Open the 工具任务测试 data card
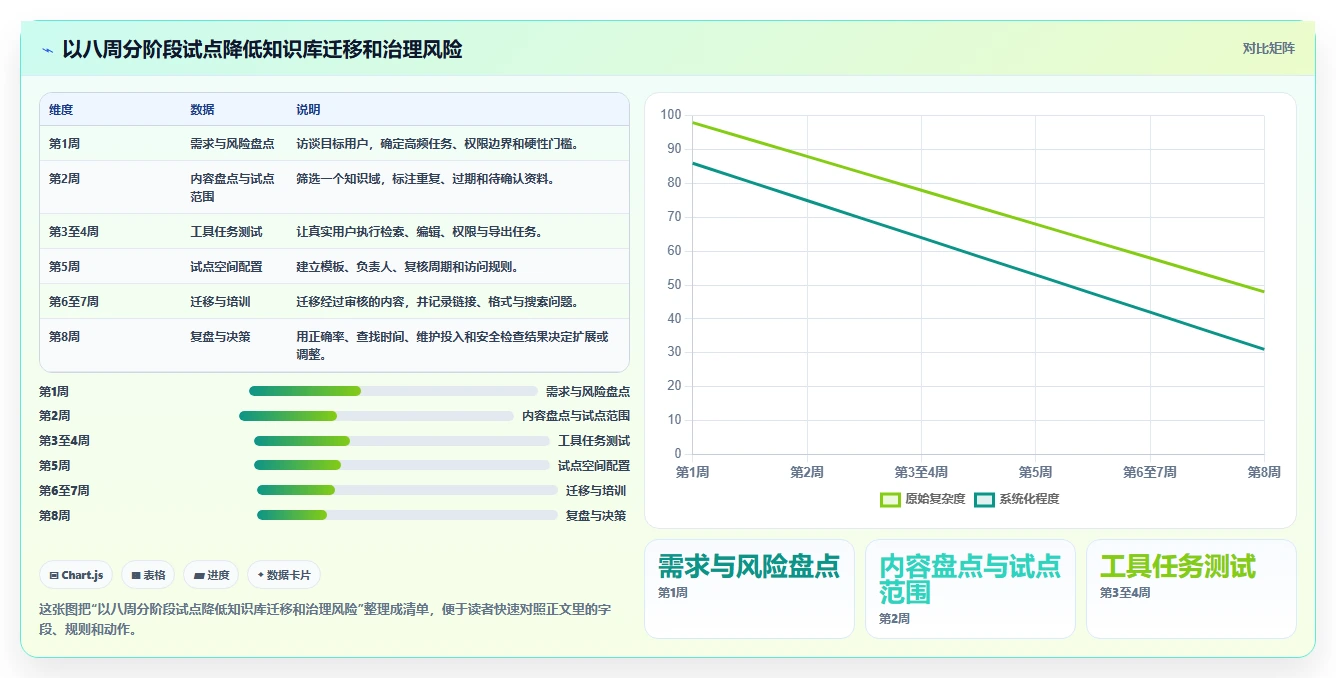Image resolution: width=1336 pixels, height=678 pixels. 1191,588
